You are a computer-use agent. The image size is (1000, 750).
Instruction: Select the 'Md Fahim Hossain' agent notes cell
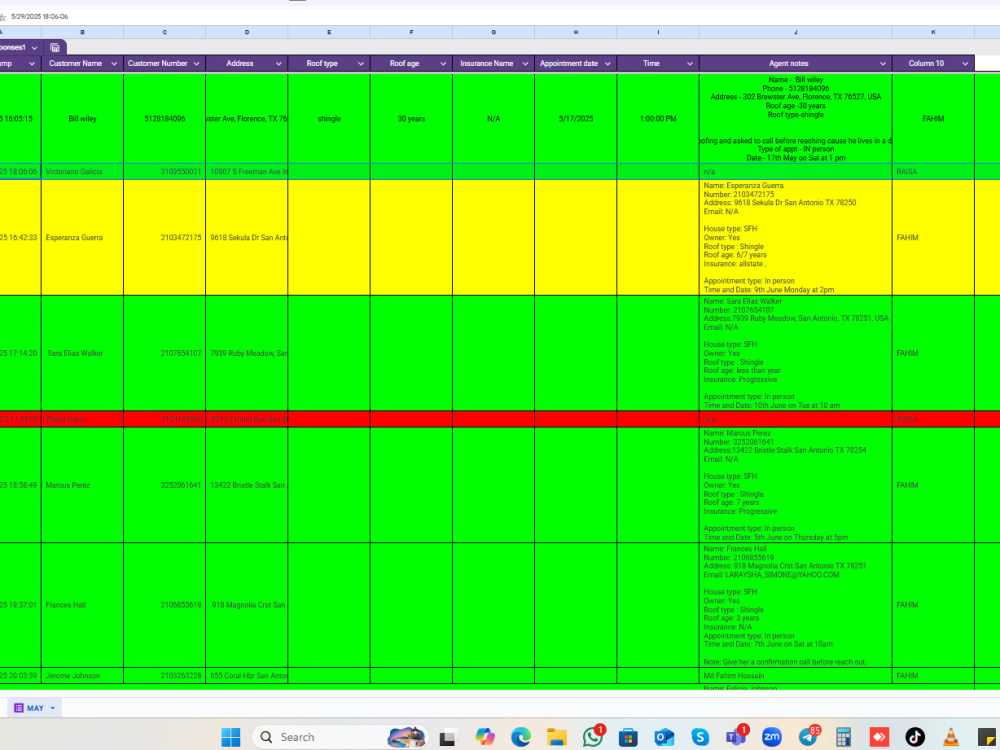pos(795,675)
